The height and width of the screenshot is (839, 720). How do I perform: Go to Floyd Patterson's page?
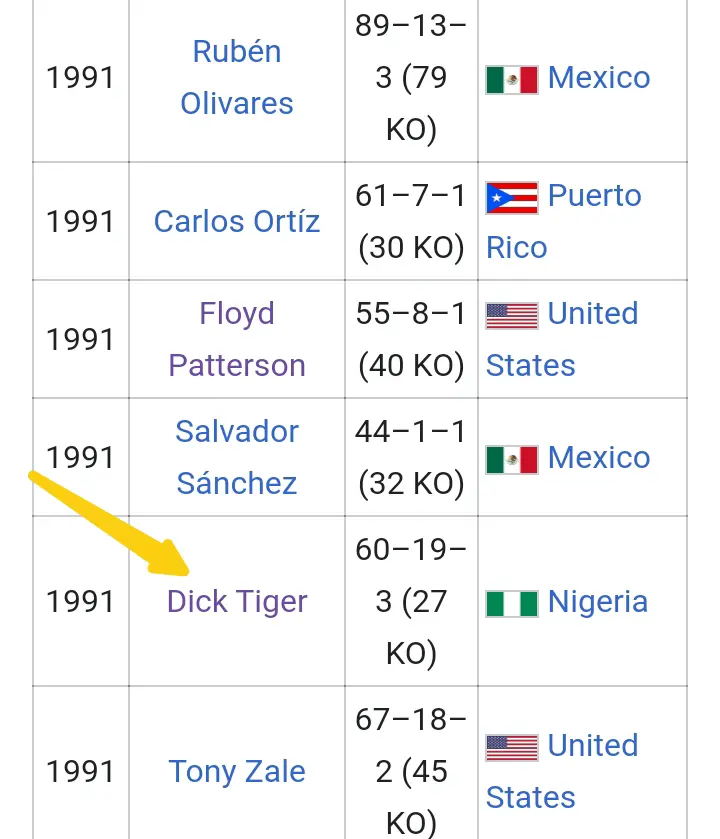[237, 339]
